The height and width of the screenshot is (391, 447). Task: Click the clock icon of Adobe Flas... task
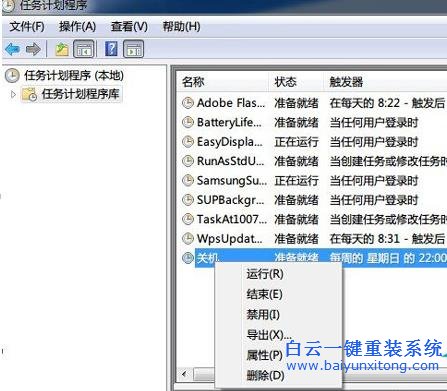188,103
